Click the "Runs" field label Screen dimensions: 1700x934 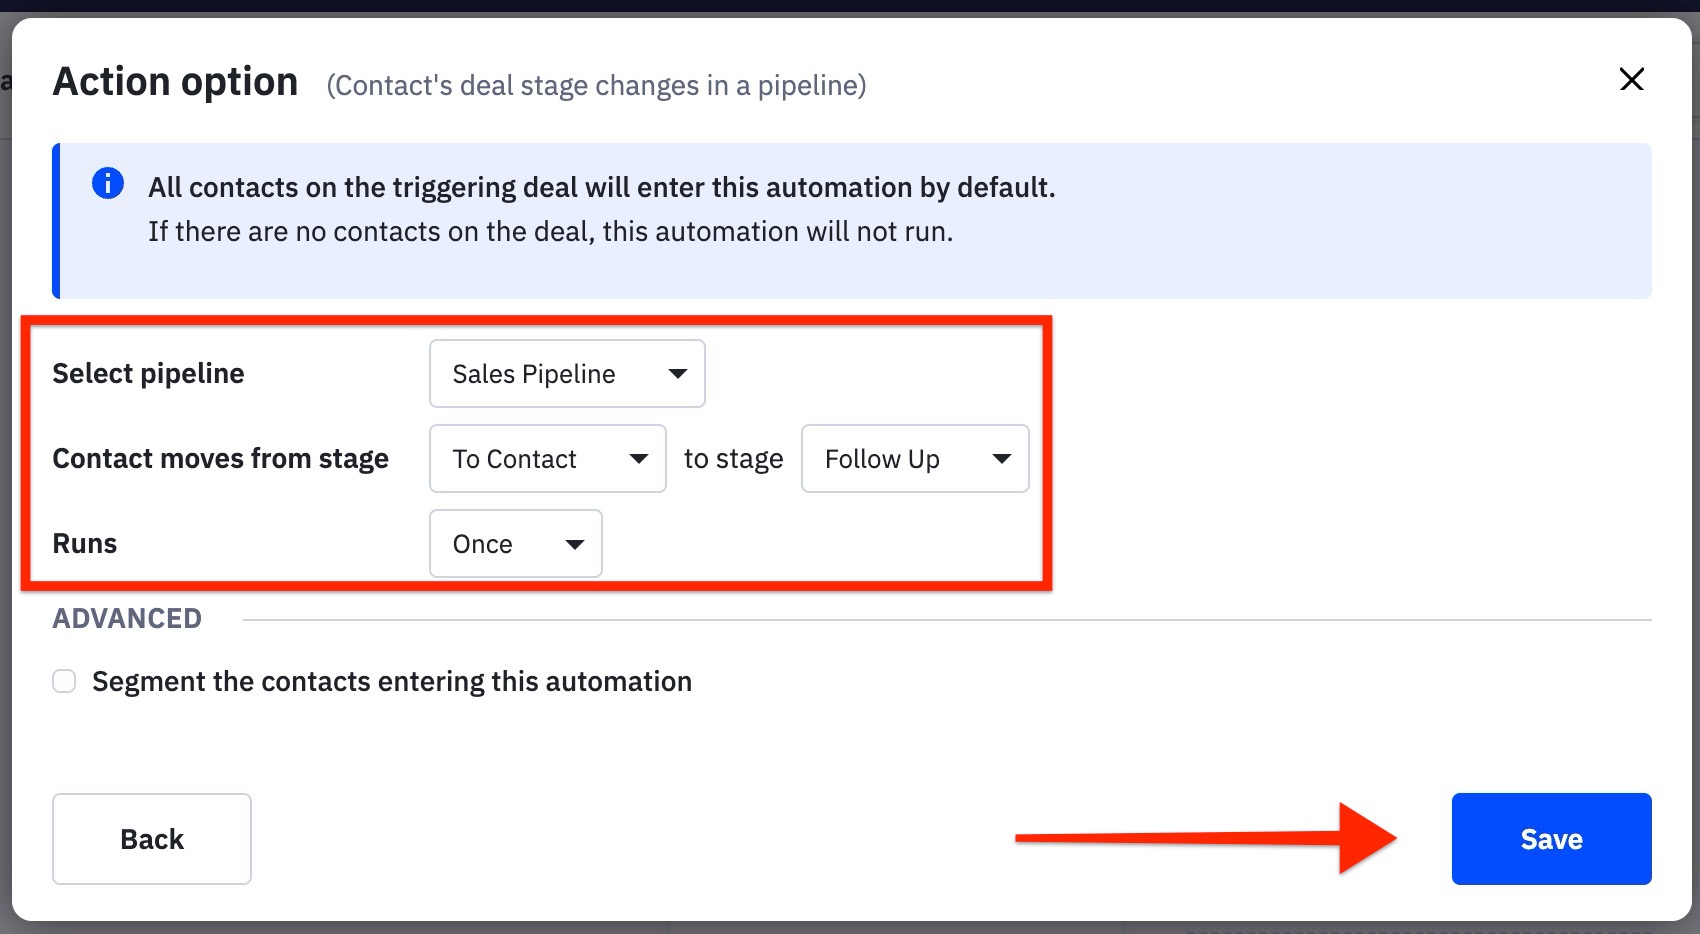coord(85,544)
